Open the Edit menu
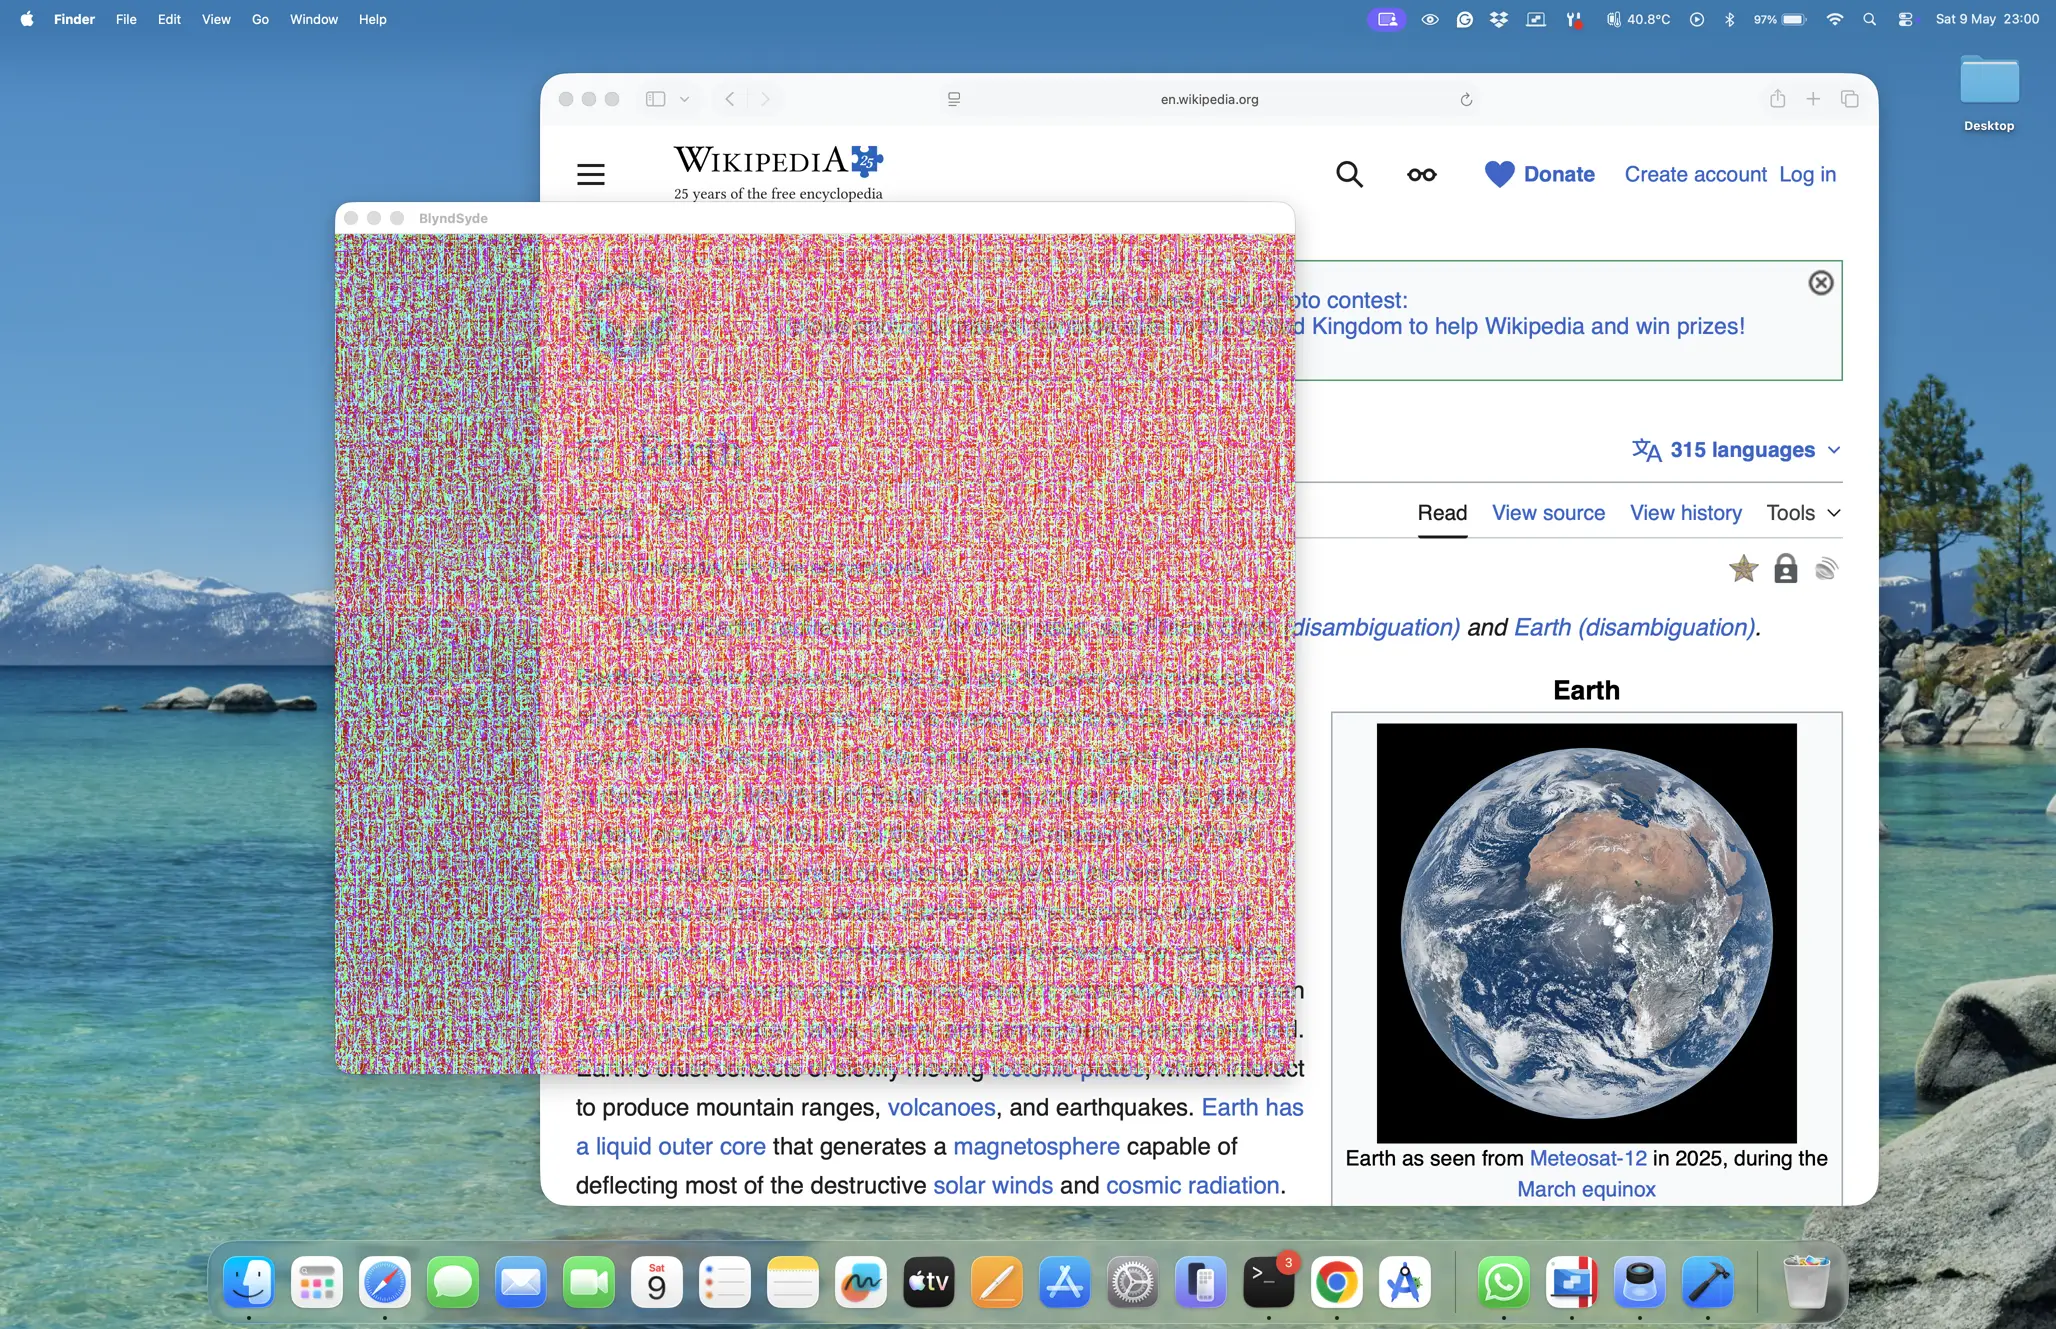Screen dimensions: 2056x1329 pos(169,19)
